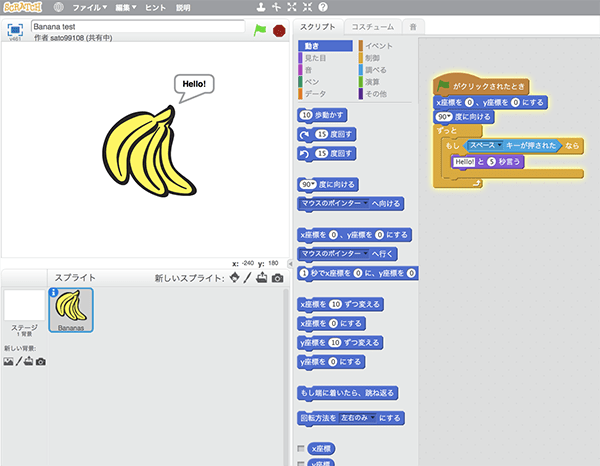The image size is (600, 466).
Task: Click the Hello! text field in script
Action: pos(464,162)
